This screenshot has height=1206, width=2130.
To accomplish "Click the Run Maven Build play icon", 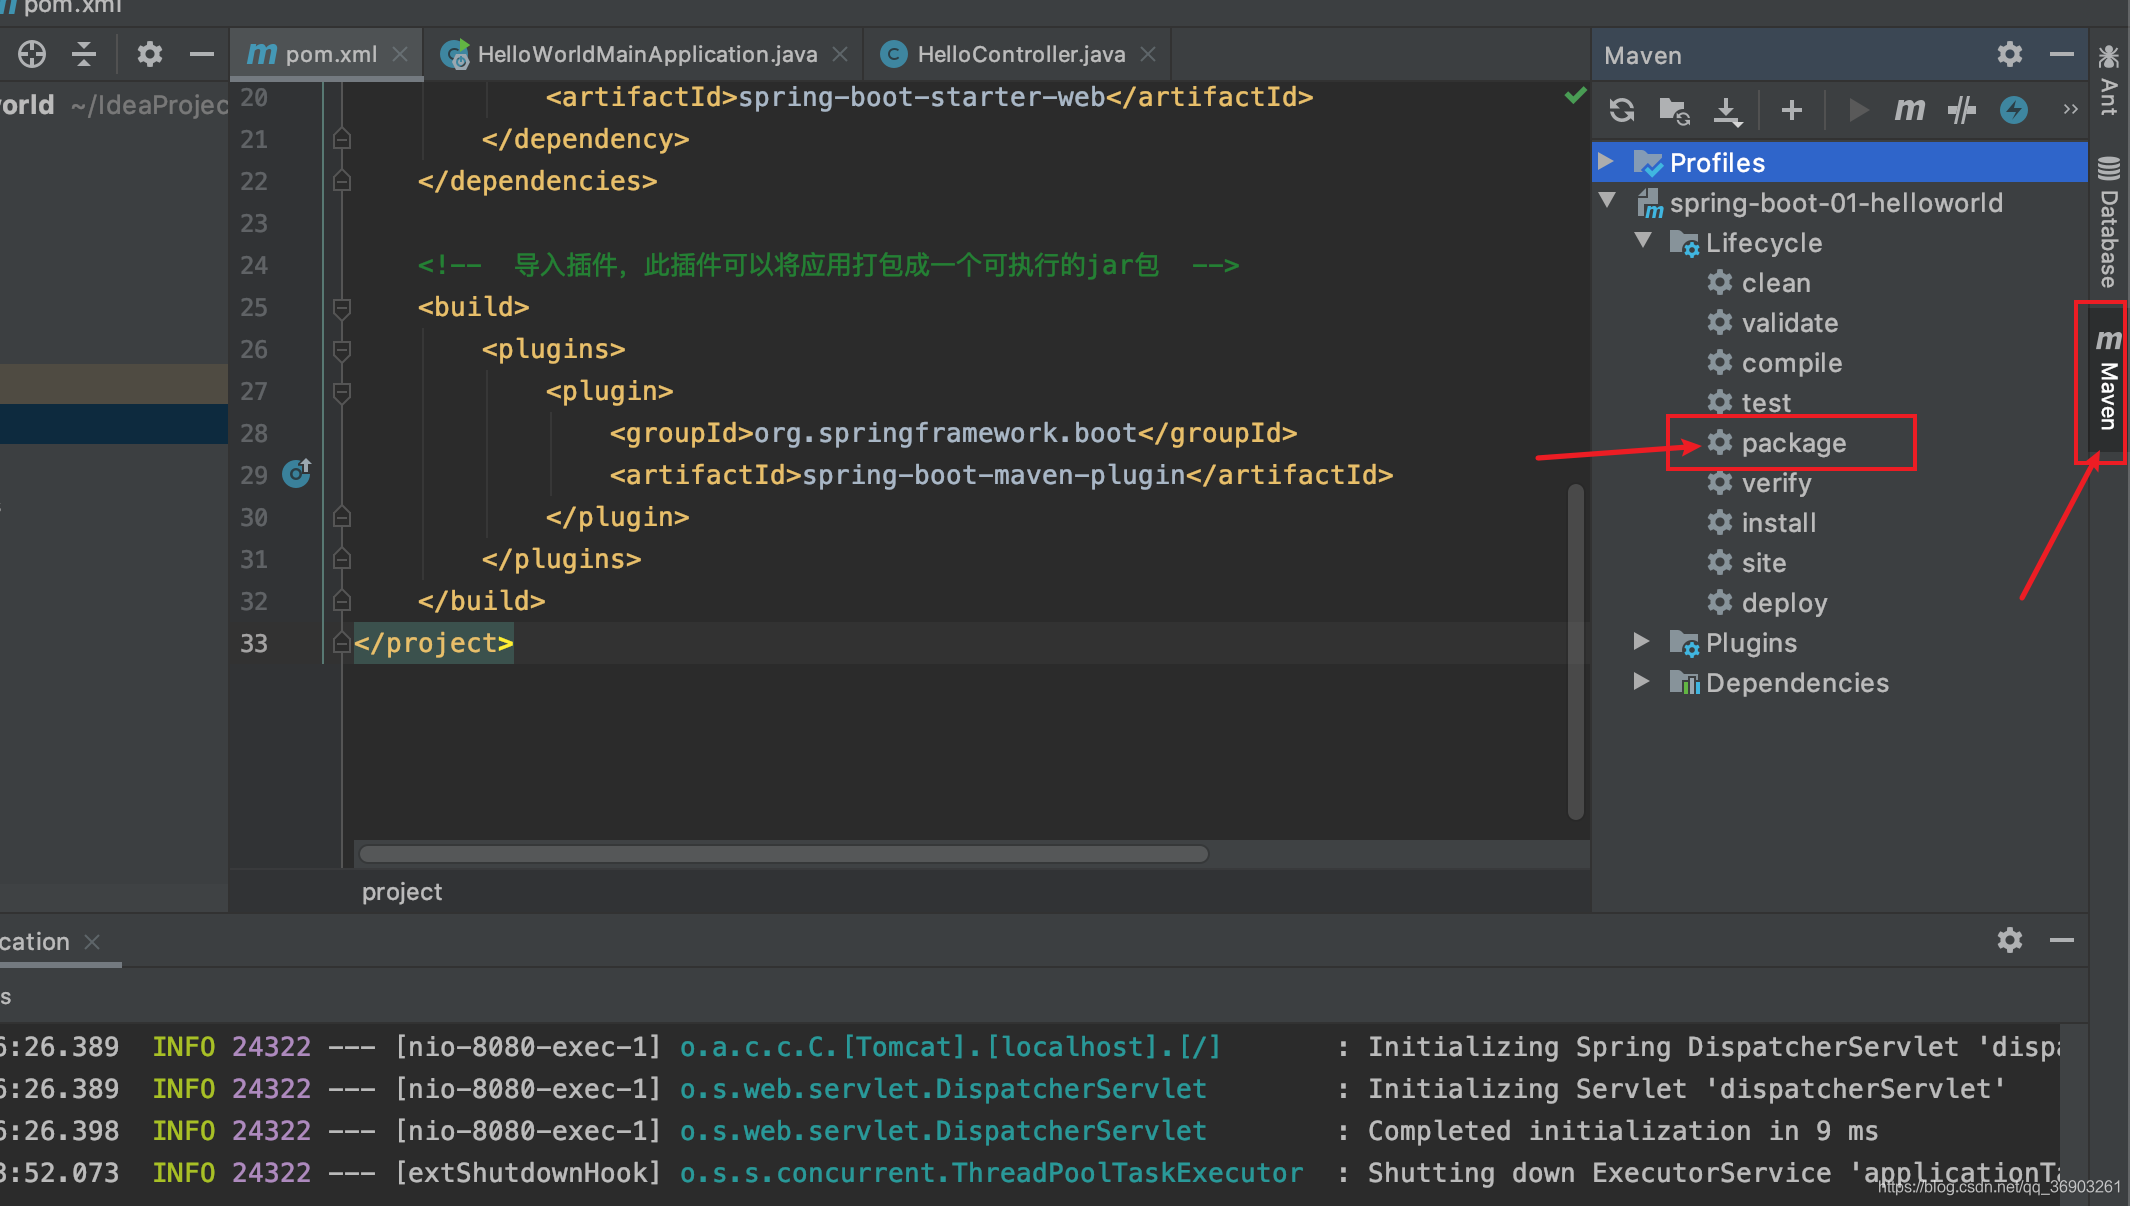I will tap(1858, 110).
